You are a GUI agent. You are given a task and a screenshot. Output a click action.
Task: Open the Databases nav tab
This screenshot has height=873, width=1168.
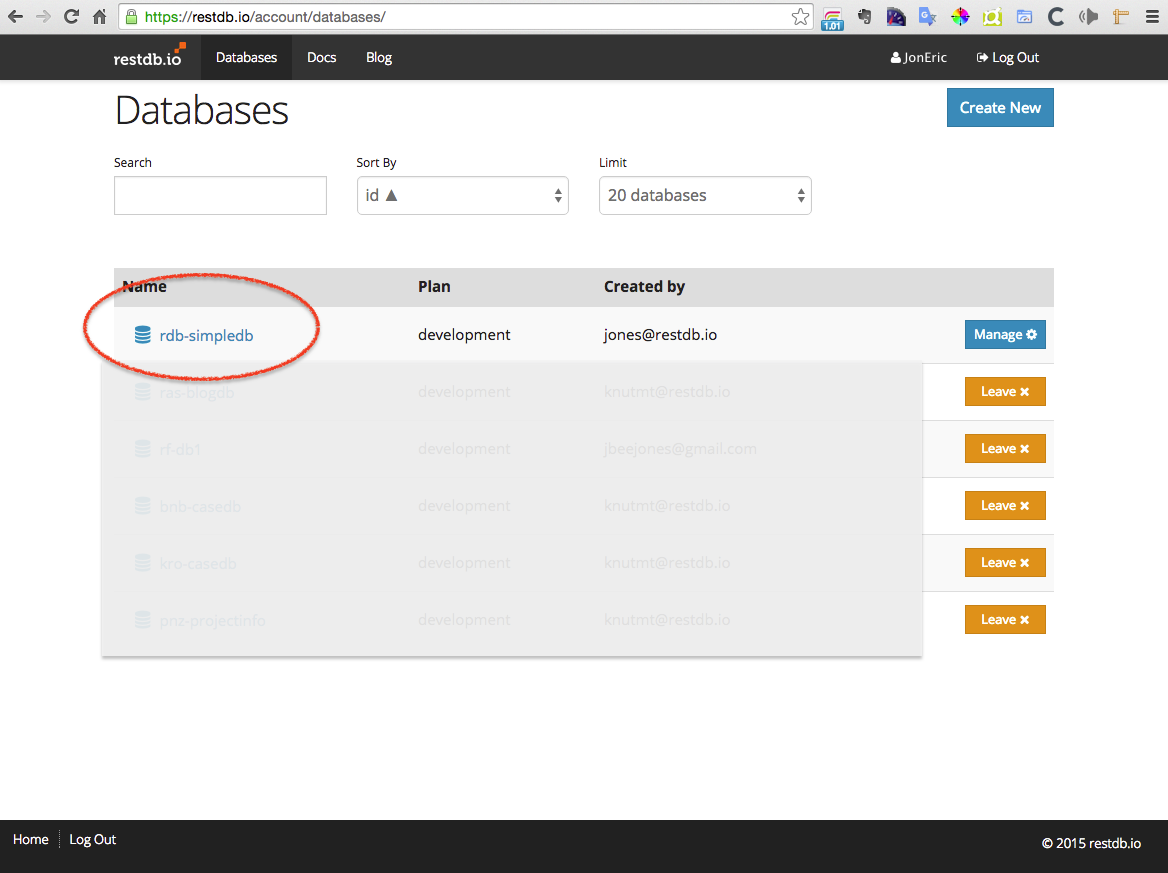coord(247,57)
